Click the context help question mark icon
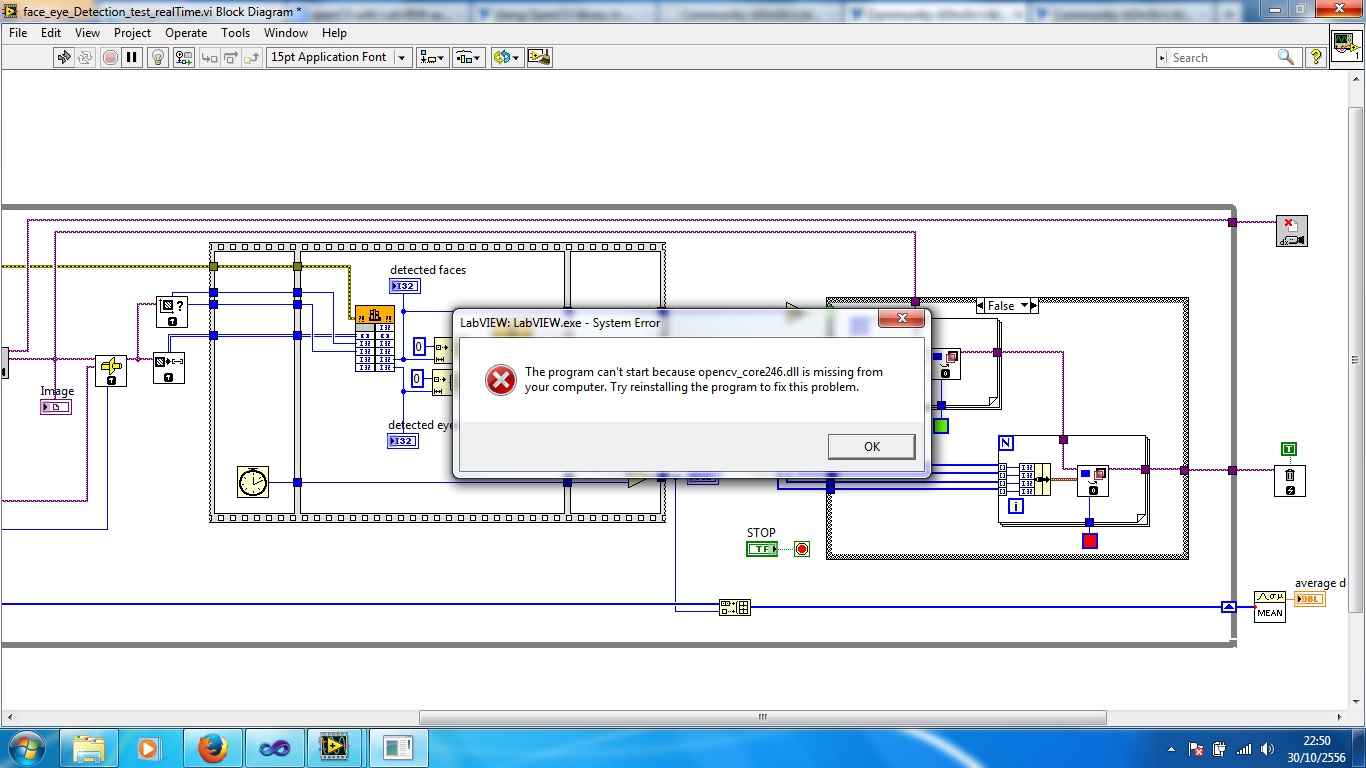This screenshot has height=768, width=1366. coord(1316,57)
